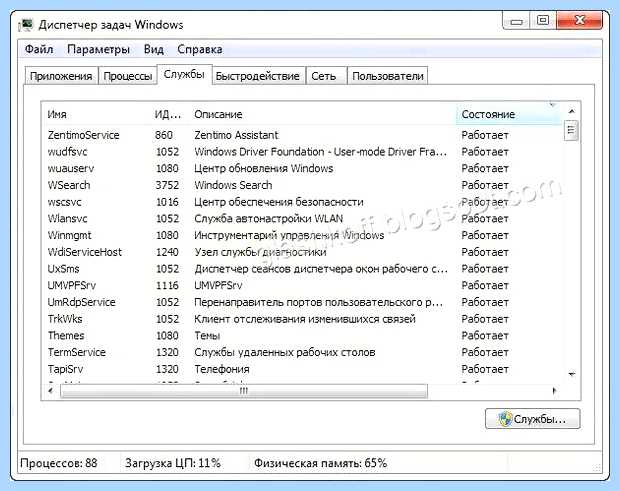This screenshot has width=620, height=491.
Task: Click the Task Manager title bar icon
Action: (26, 25)
